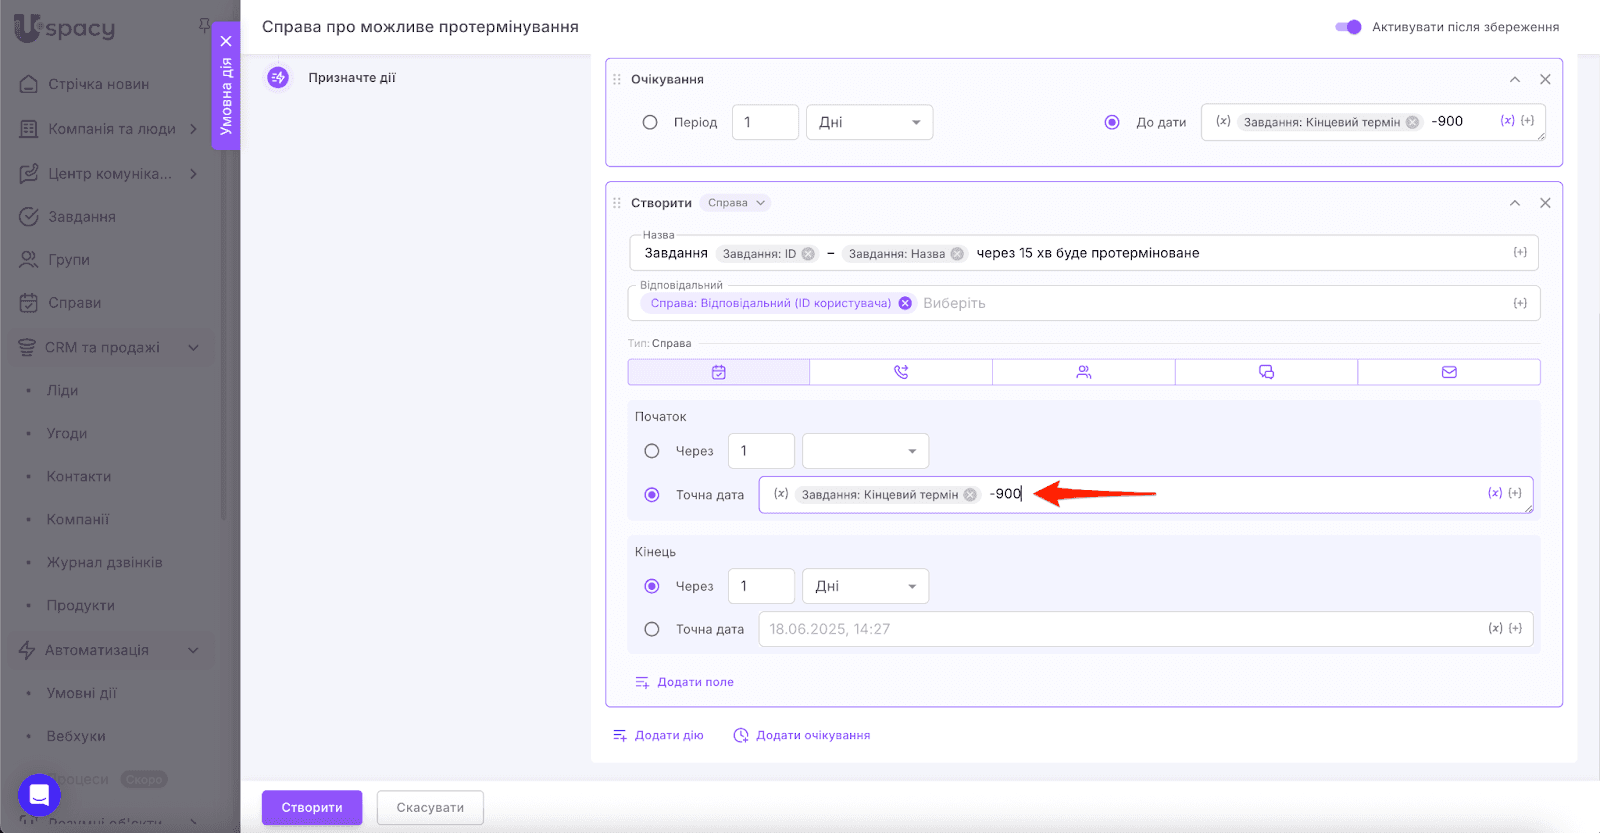Select Через radio under Початок
This screenshot has height=833, width=1600.
pyautogui.click(x=652, y=451)
